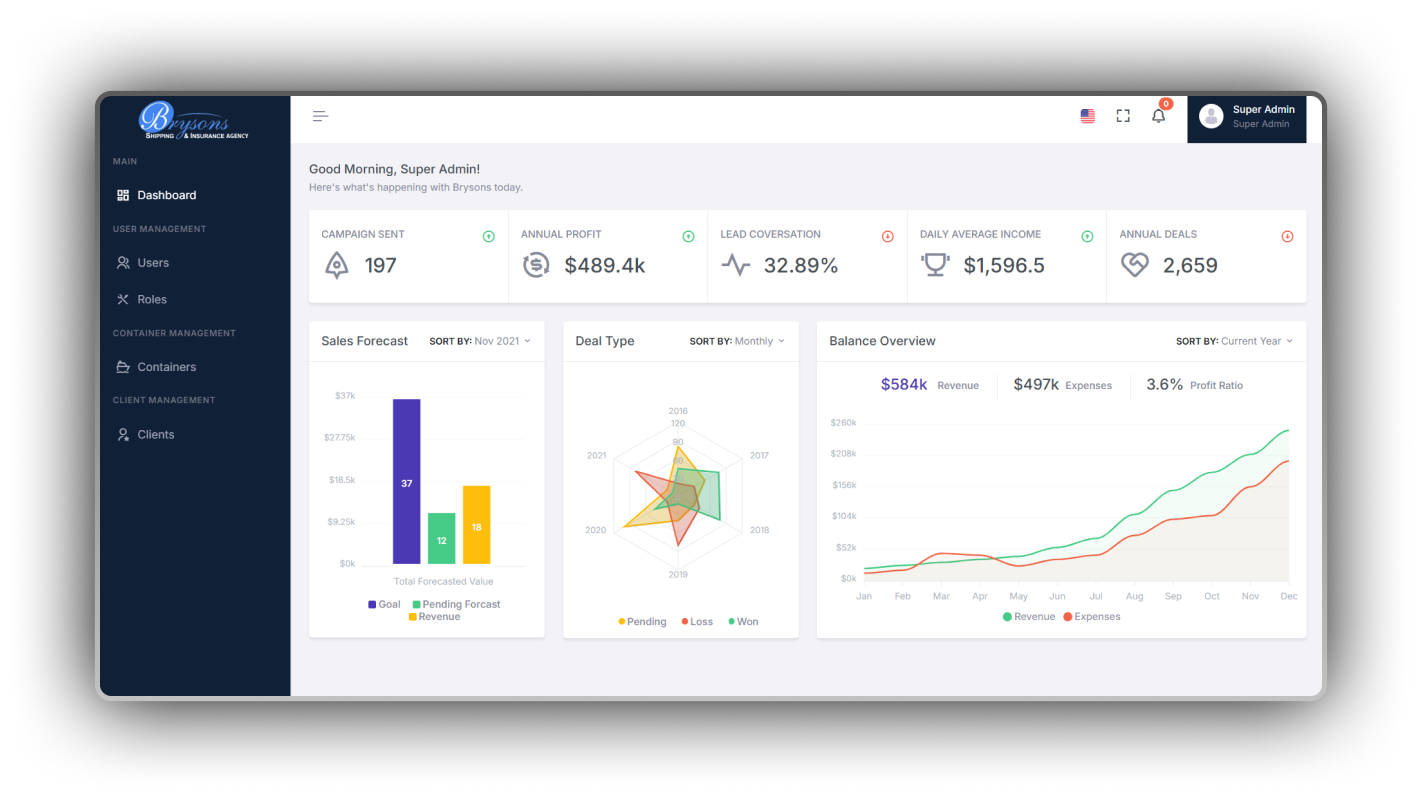The width and height of the screenshot is (1417, 795).
Task: Click the Daily Average Income trophy icon
Action: click(x=935, y=266)
